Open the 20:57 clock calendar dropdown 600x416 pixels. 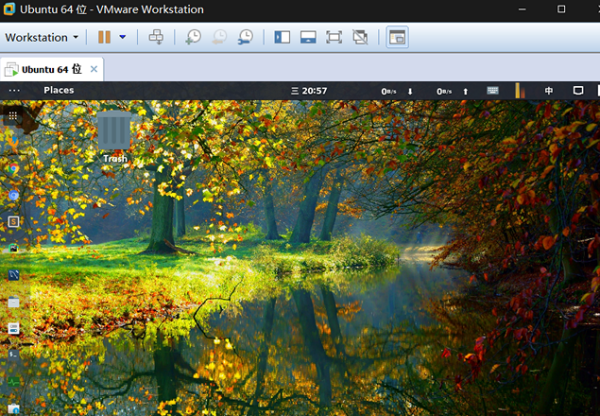pos(309,90)
